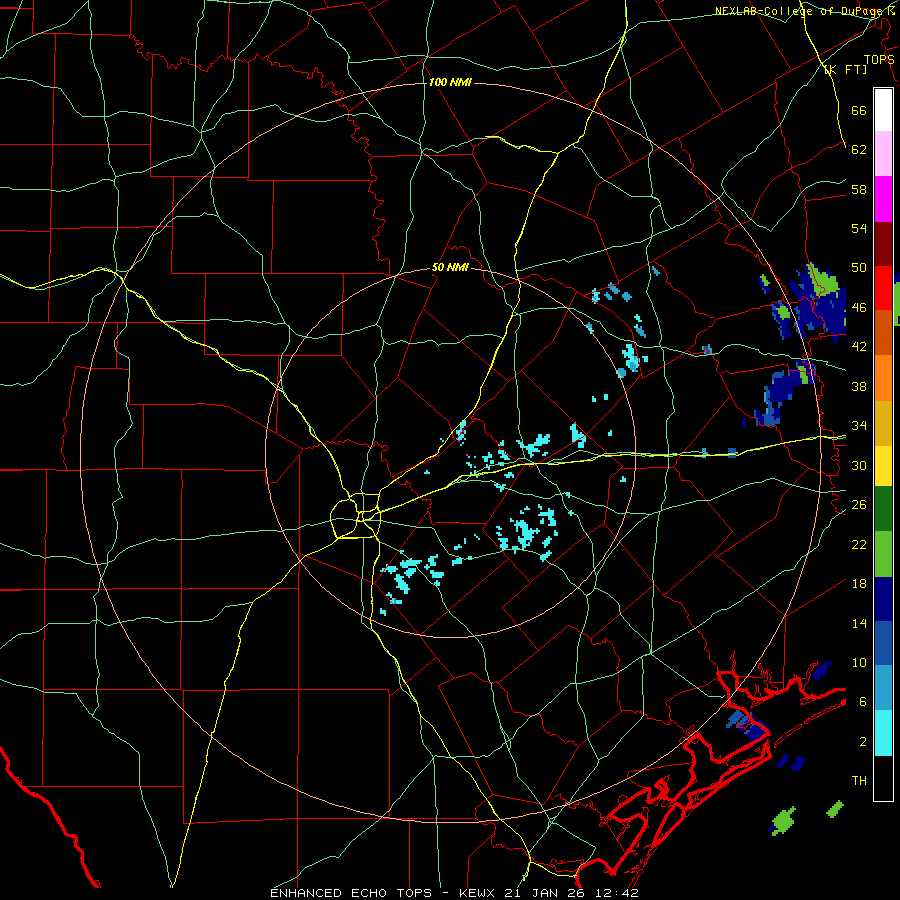
Task: Click the 2 legend value
Action: click(862, 742)
